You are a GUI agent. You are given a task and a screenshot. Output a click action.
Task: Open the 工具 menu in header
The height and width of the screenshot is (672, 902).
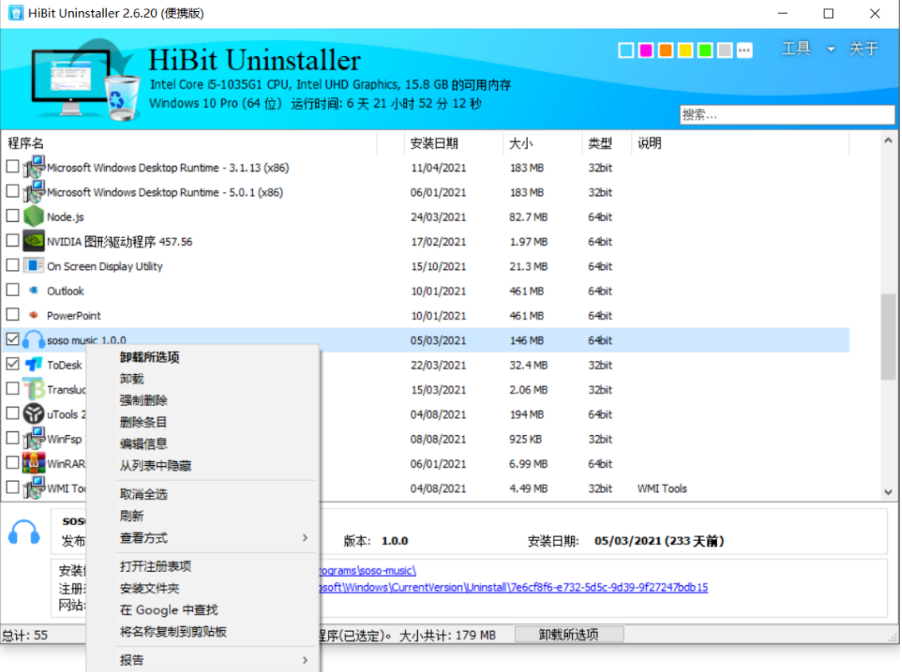[796, 49]
